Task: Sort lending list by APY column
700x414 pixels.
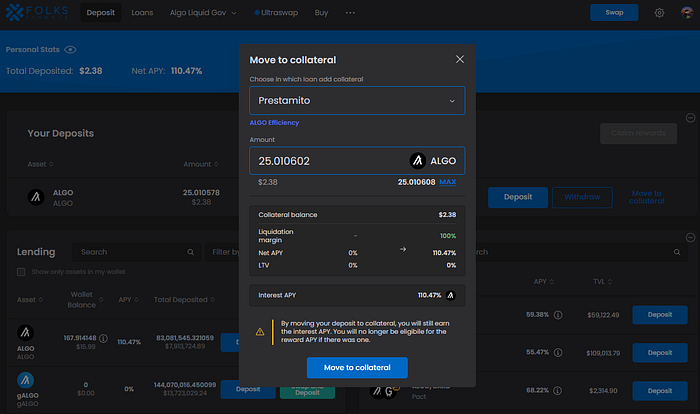Action: (x=129, y=300)
